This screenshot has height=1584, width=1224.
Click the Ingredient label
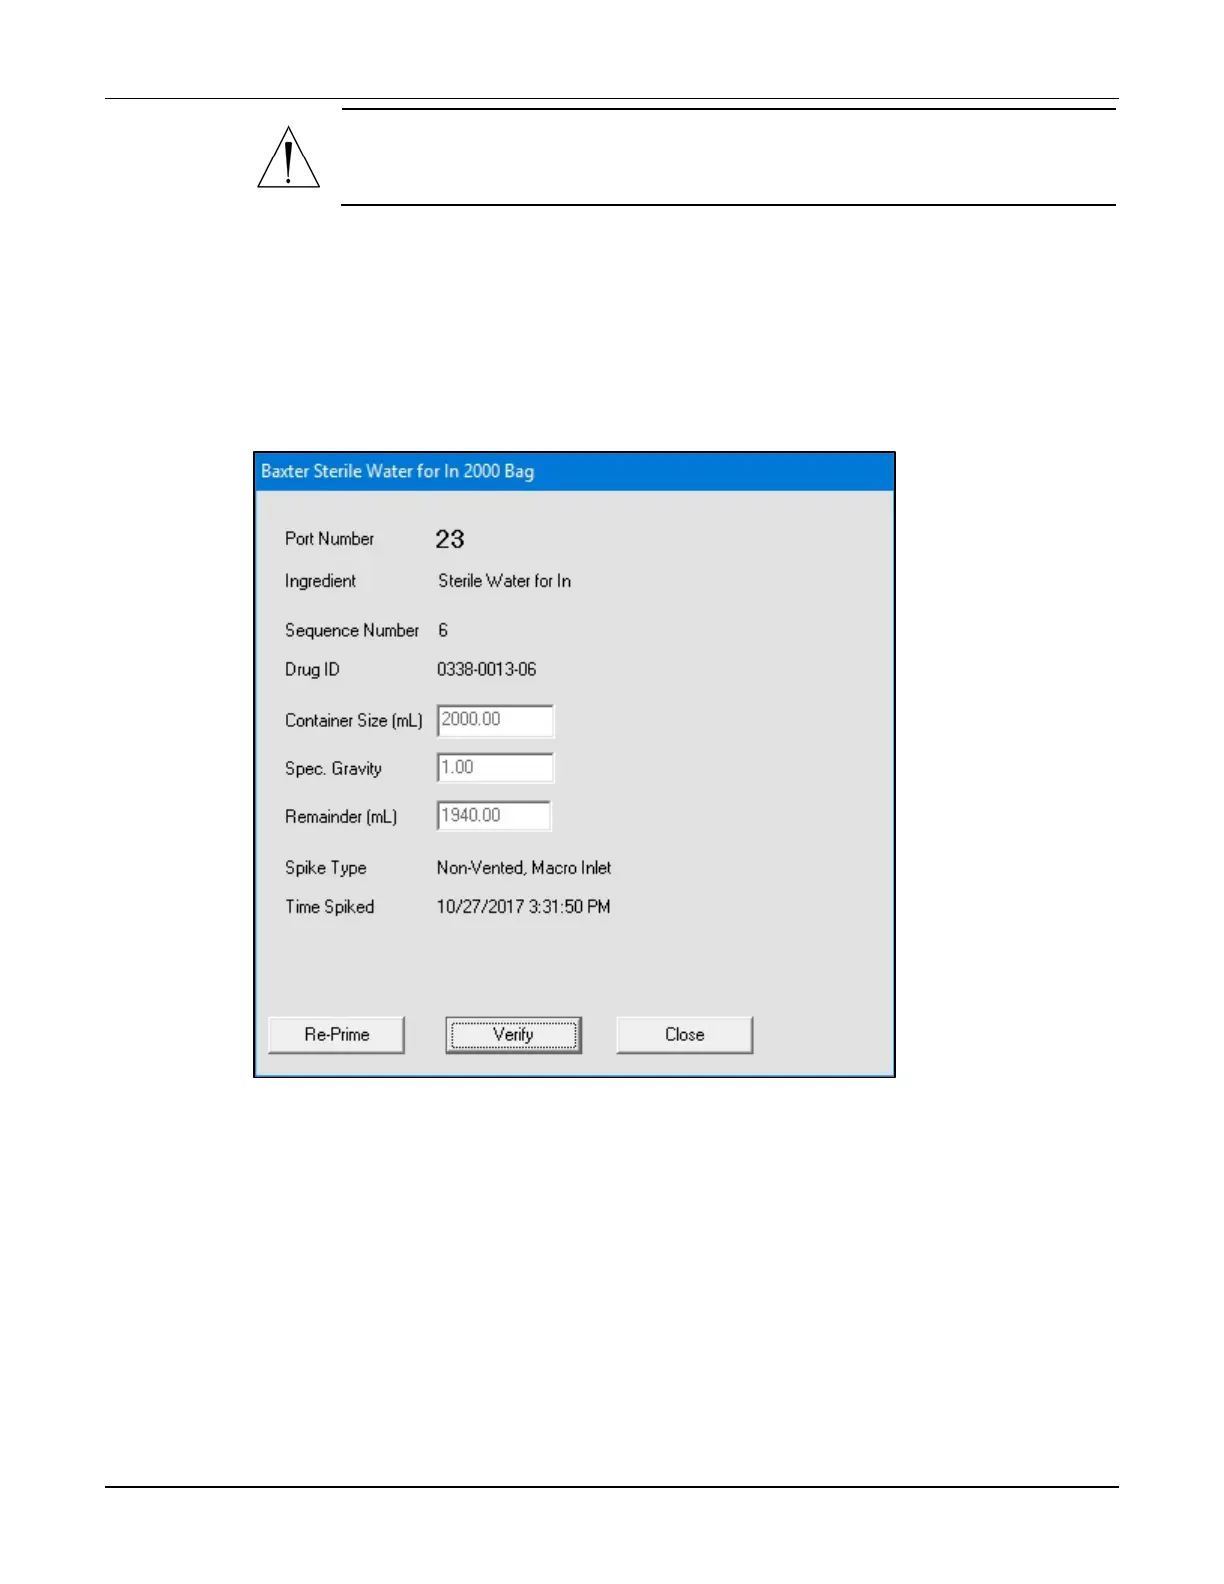pos(320,581)
